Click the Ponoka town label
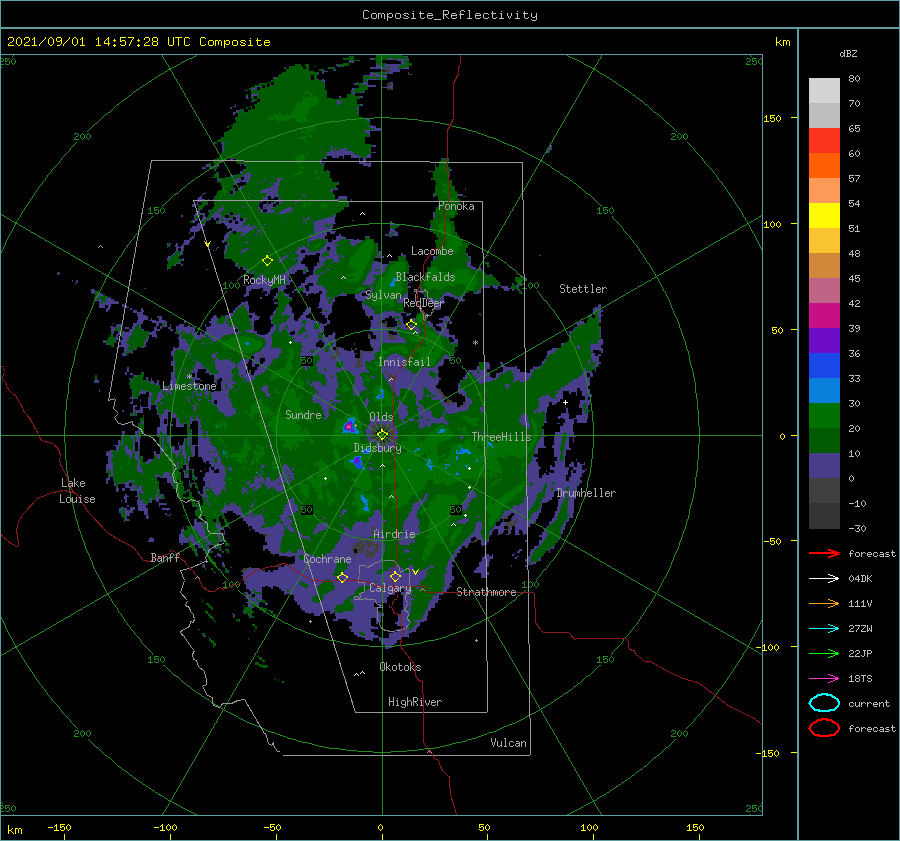Screen dimensions: 900x841 coord(456,206)
